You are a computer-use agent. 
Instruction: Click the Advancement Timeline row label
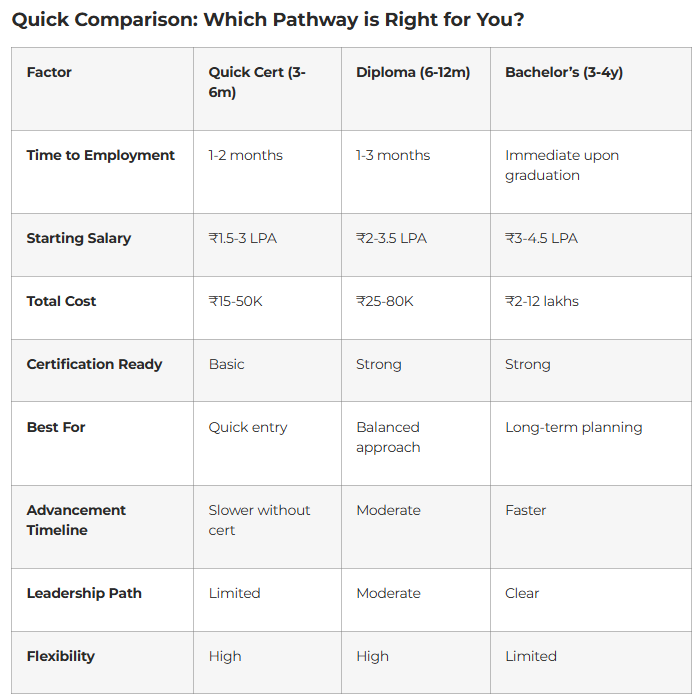[x=77, y=520]
